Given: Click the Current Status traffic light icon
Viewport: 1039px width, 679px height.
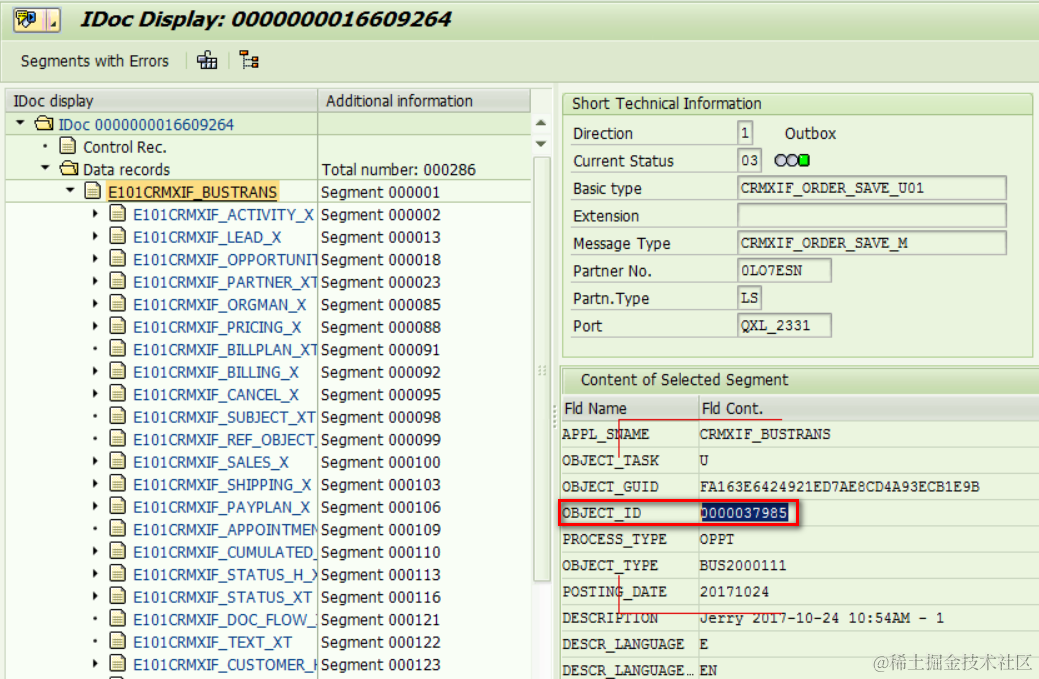Looking at the screenshot, I should (x=792, y=160).
